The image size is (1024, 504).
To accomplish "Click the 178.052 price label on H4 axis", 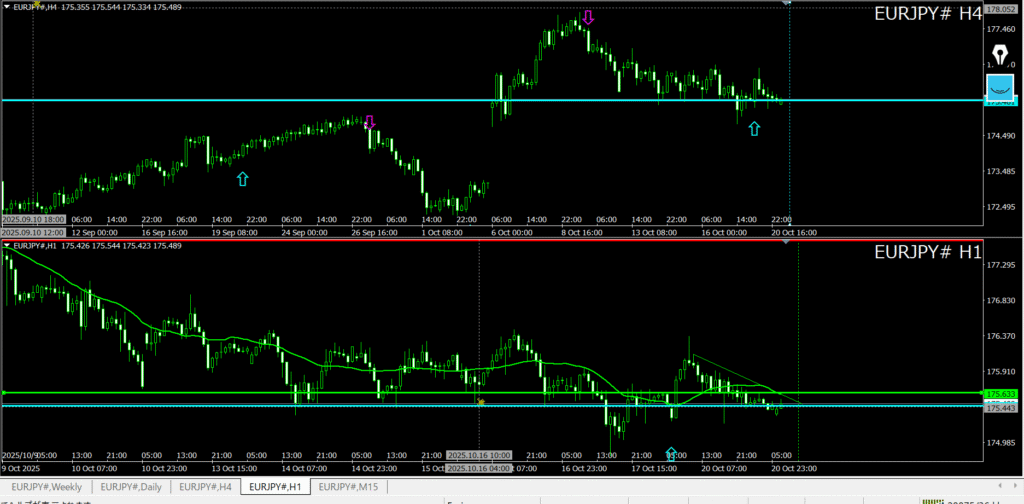I will point(1001,9).
